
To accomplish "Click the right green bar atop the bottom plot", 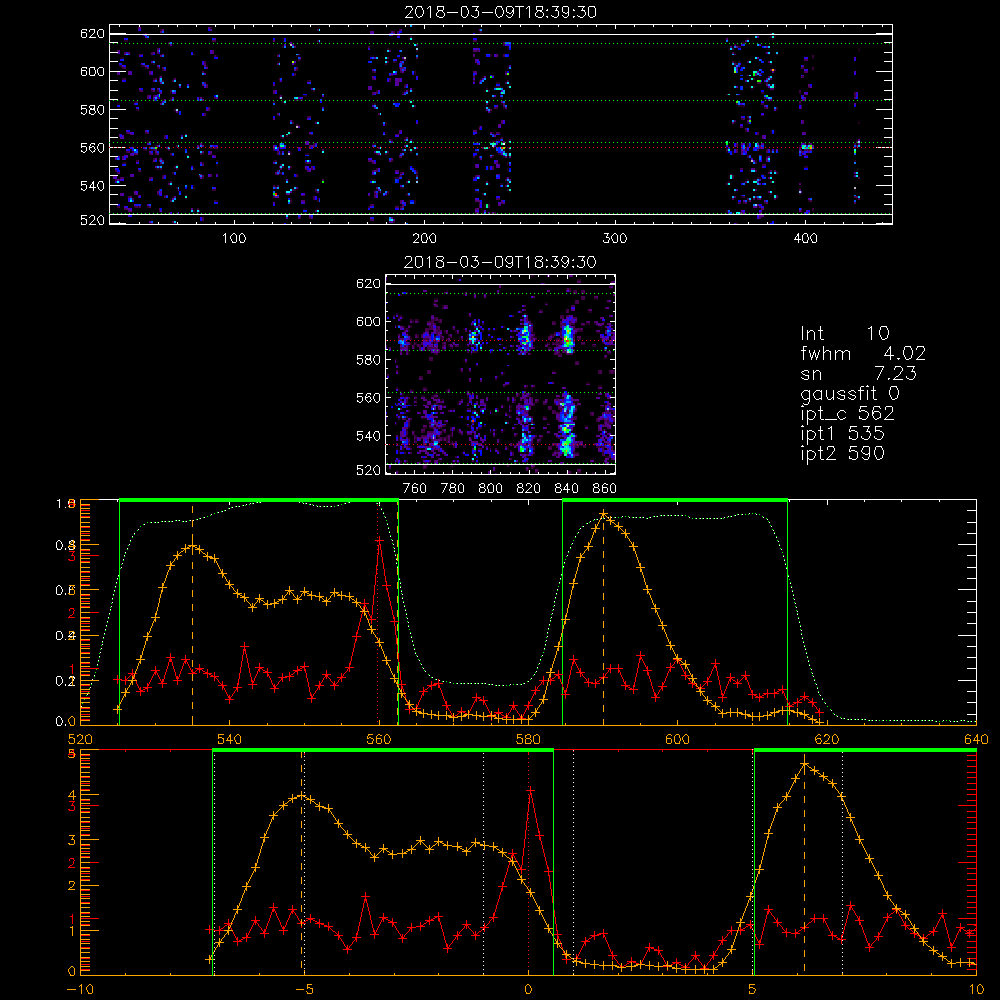I will click(x=865, y=751).
